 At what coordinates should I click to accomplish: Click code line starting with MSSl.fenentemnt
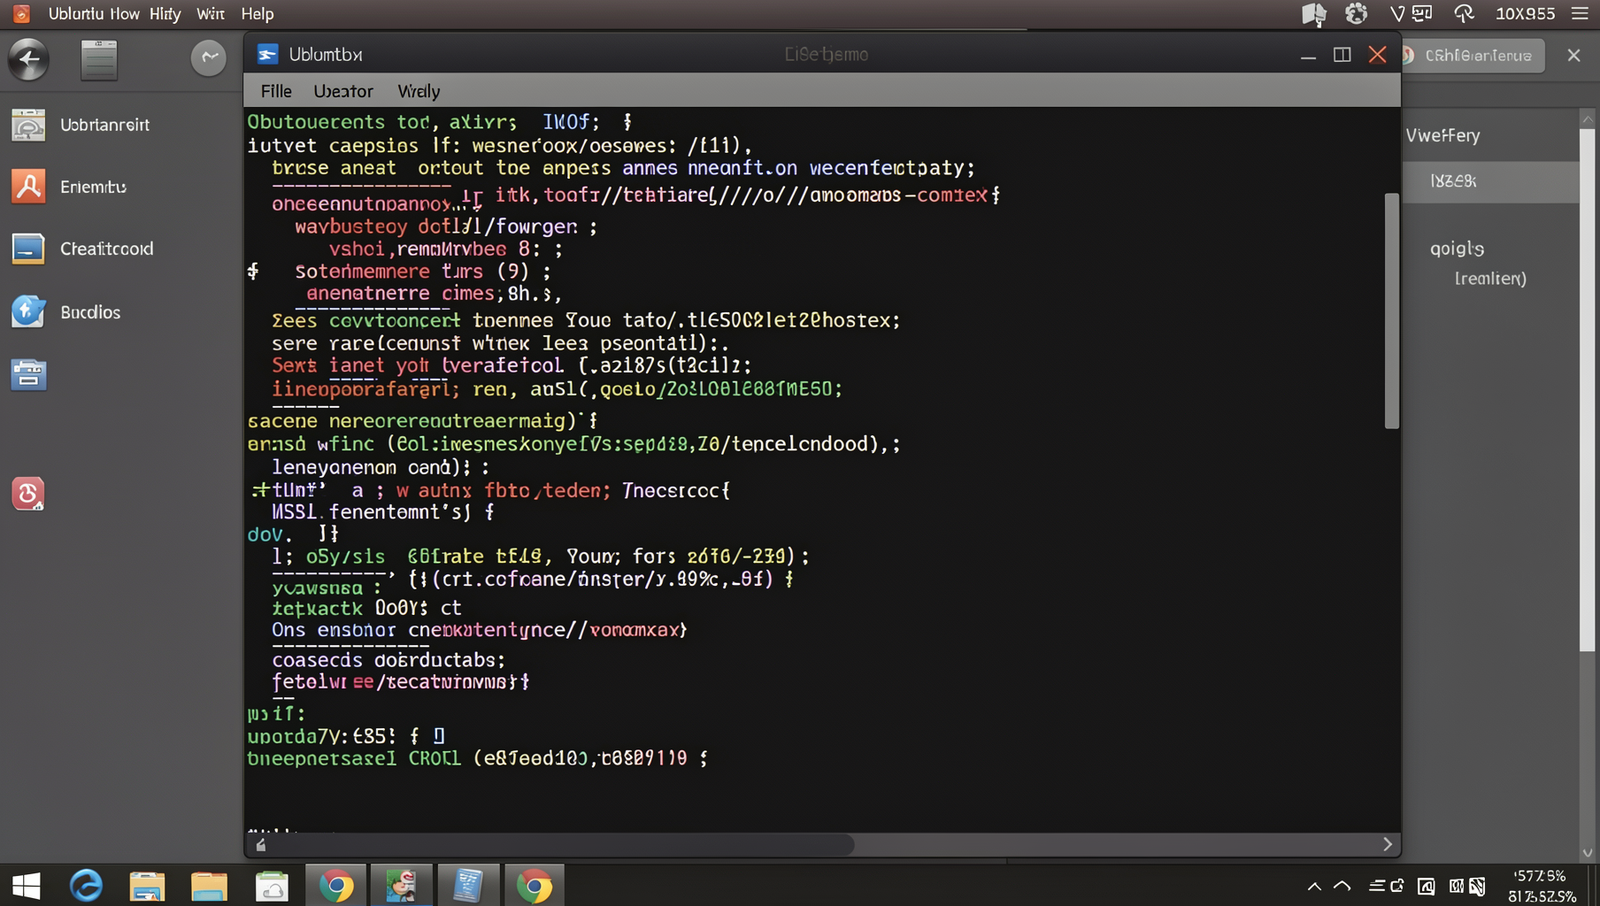(x=383, y=512)
